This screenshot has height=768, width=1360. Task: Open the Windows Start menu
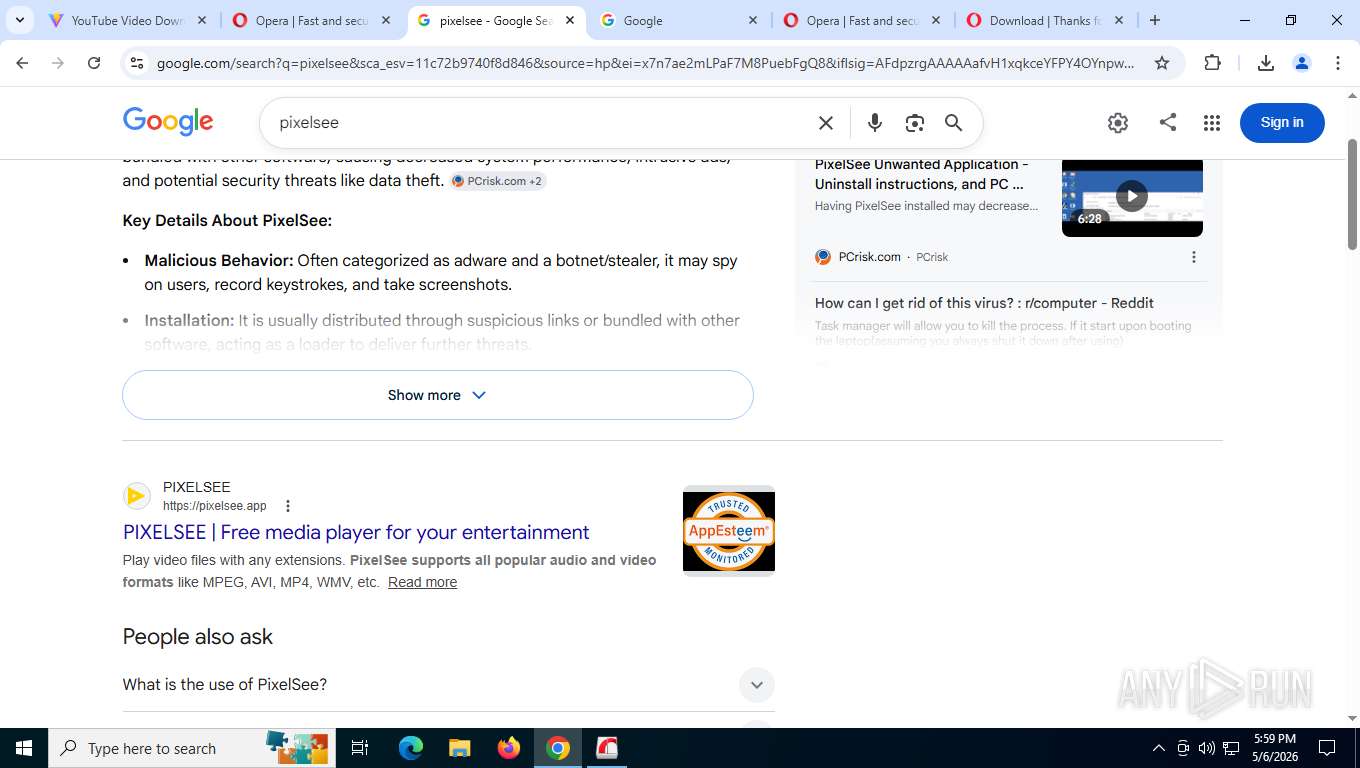pyautogui.click(x=23, y=748)
